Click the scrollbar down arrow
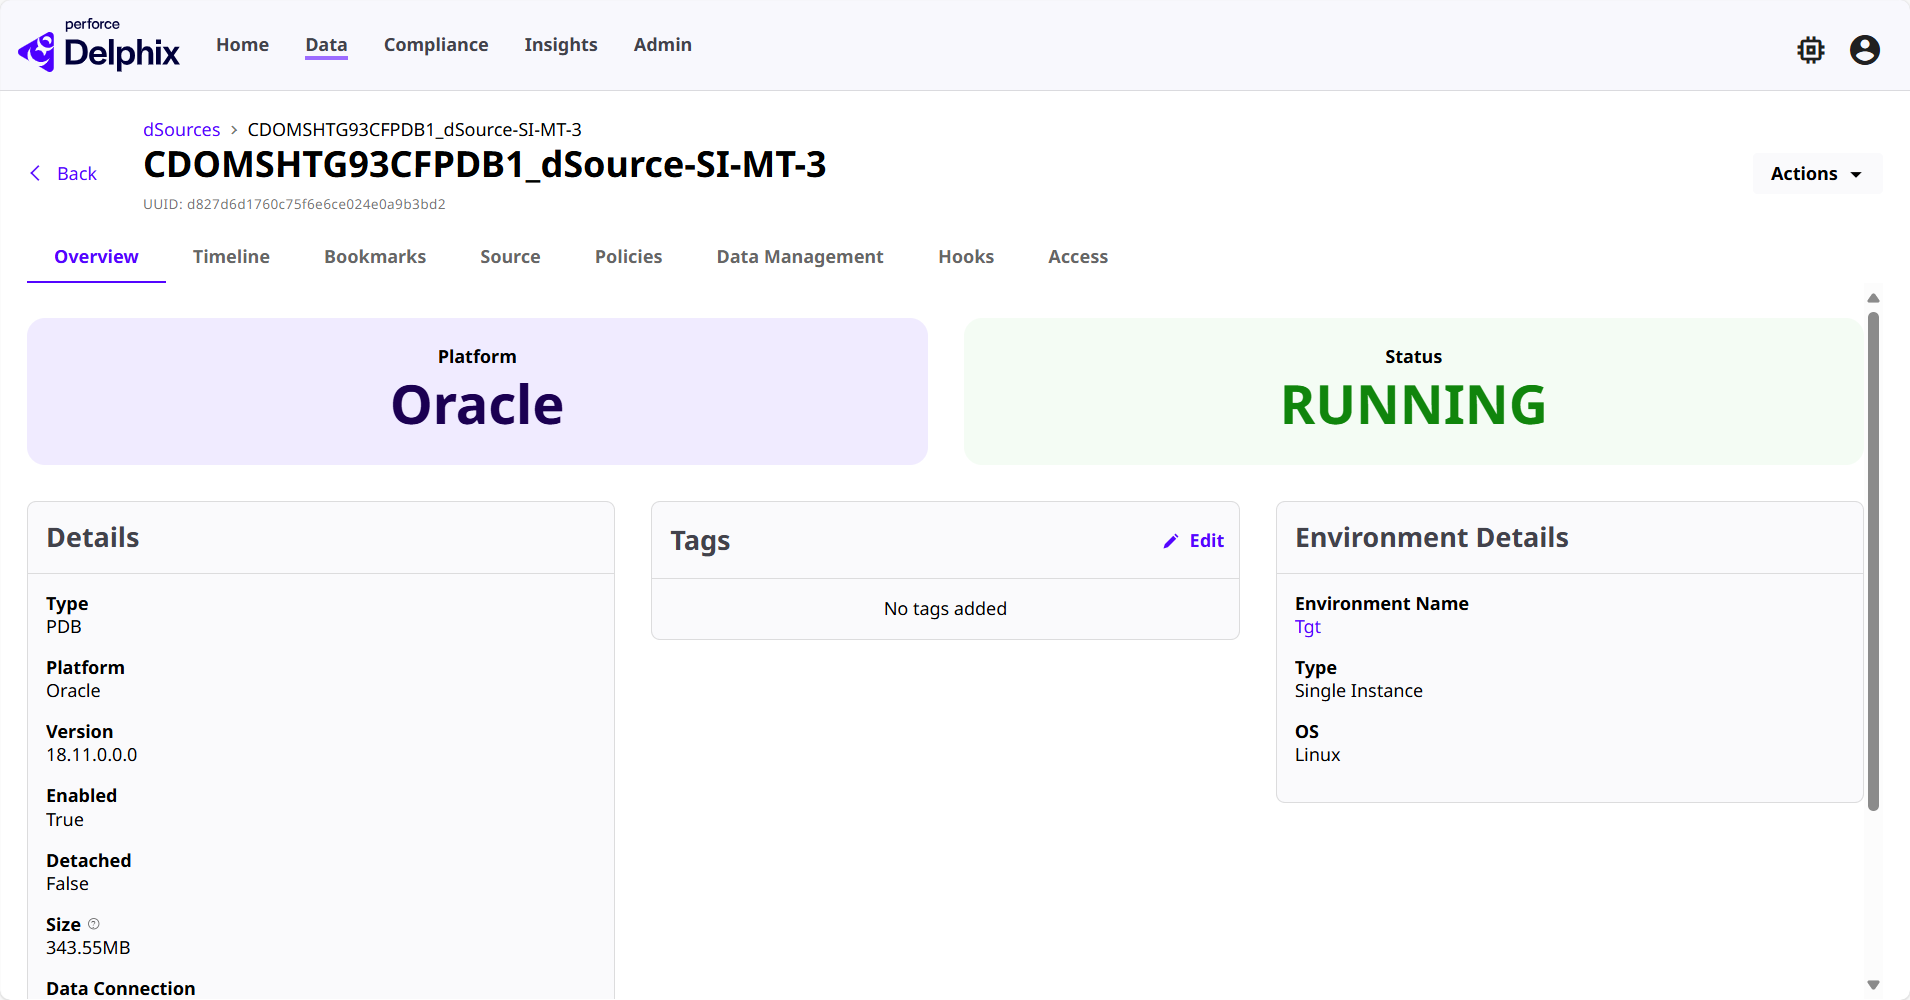Screen dimensions: 1910x1000 (1873, 985)
